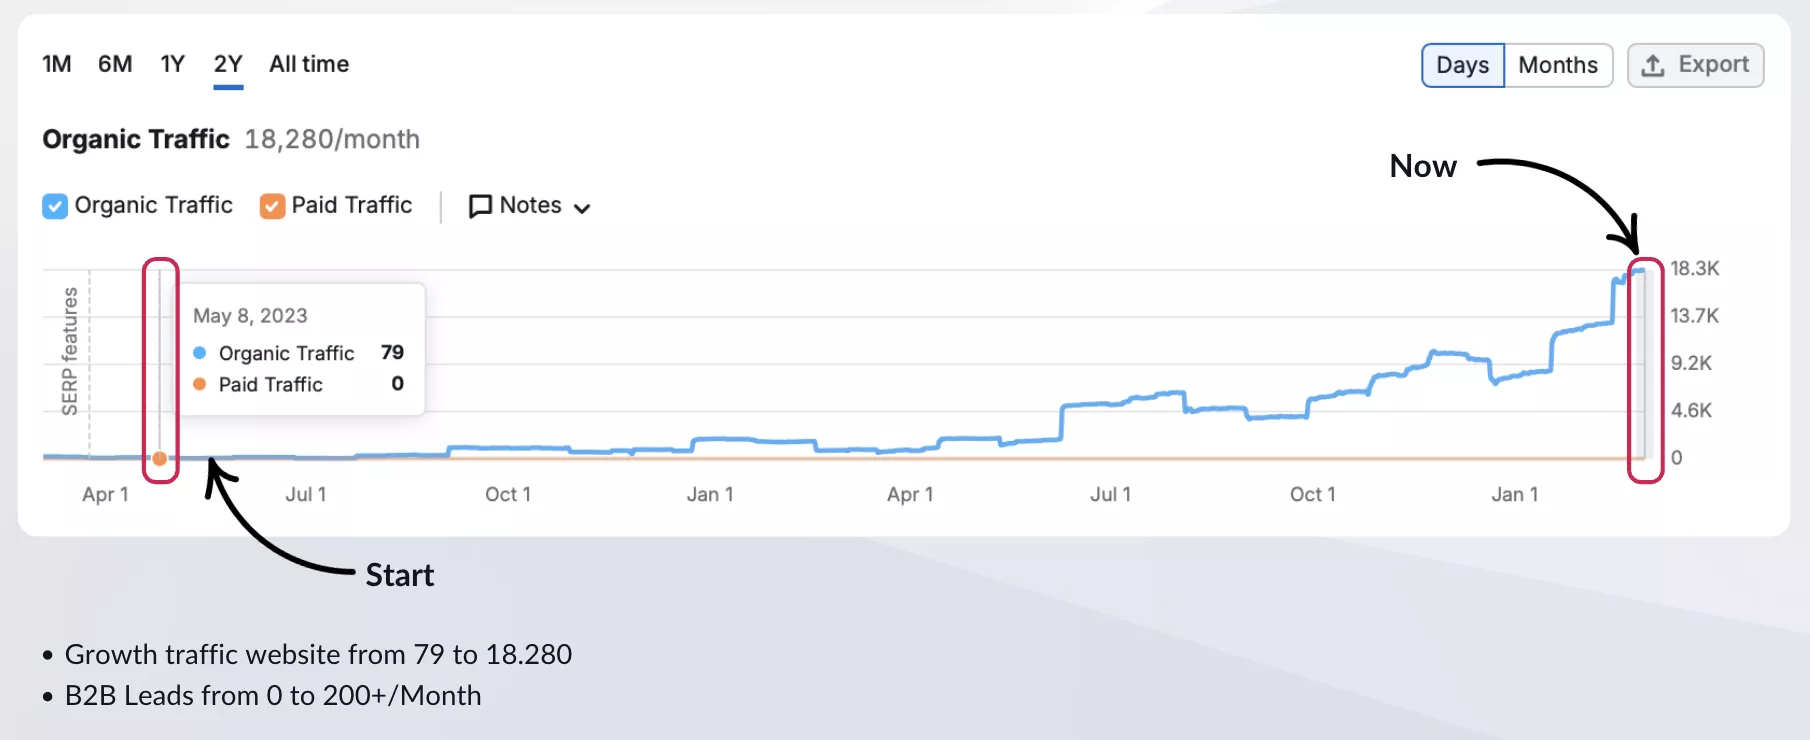Toggle the Paid Traffic checkbox

point(272,206)
